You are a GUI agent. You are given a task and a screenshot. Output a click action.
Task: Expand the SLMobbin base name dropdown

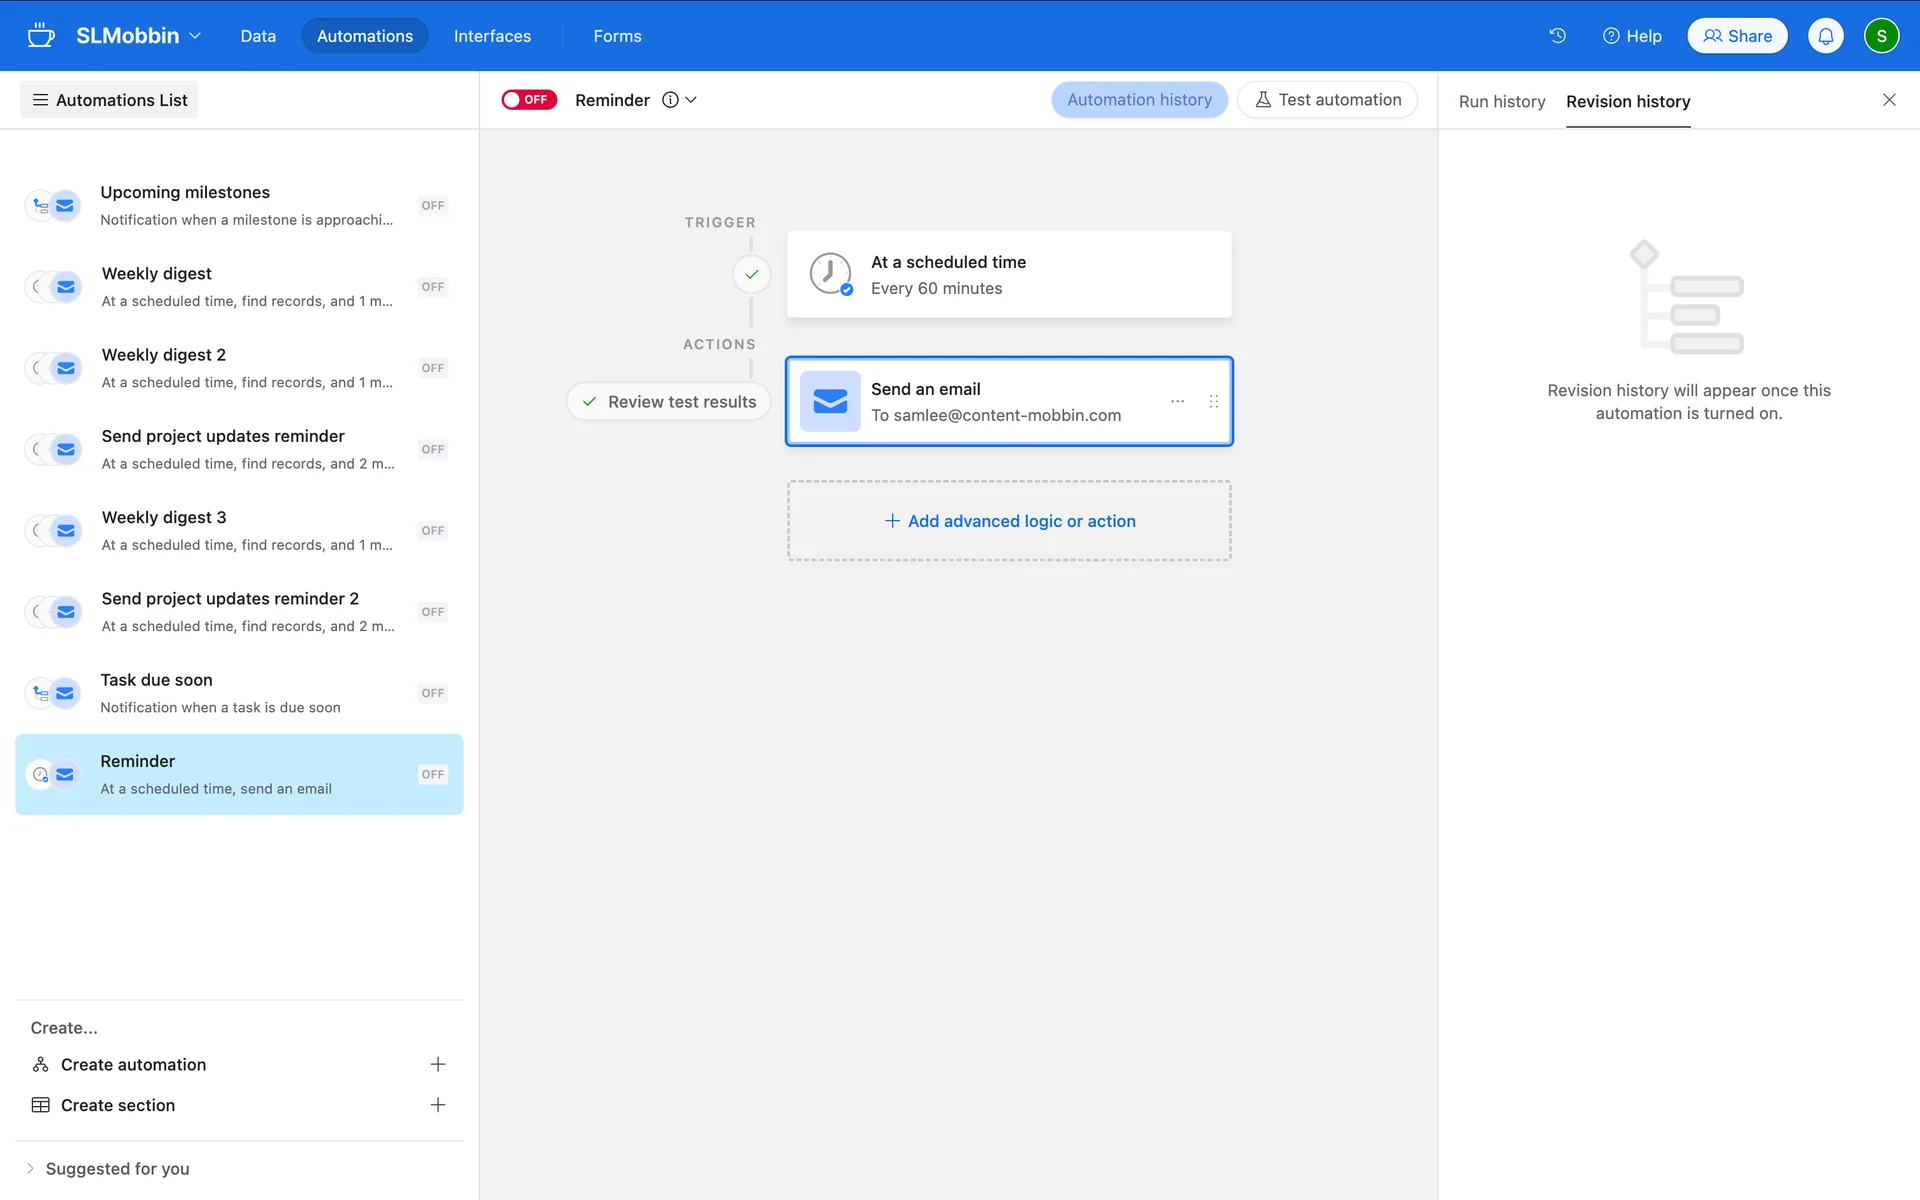[138, 36]
